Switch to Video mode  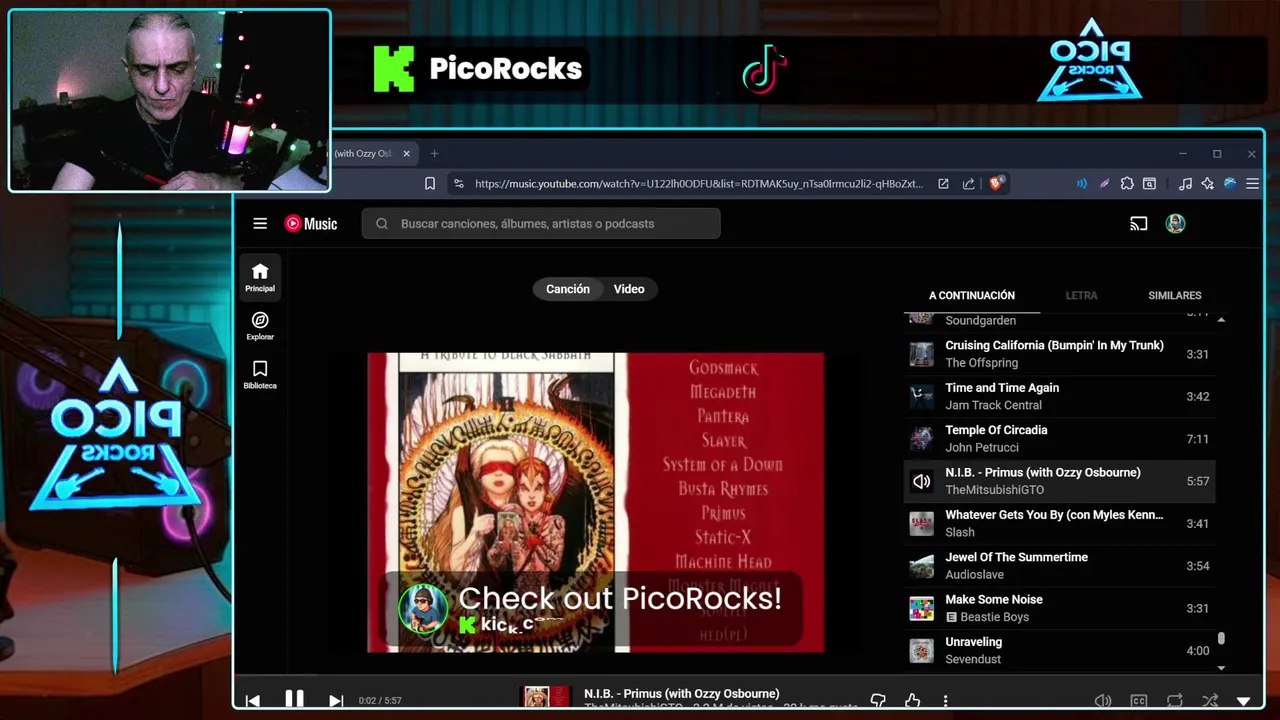click(x=629, y=289)
